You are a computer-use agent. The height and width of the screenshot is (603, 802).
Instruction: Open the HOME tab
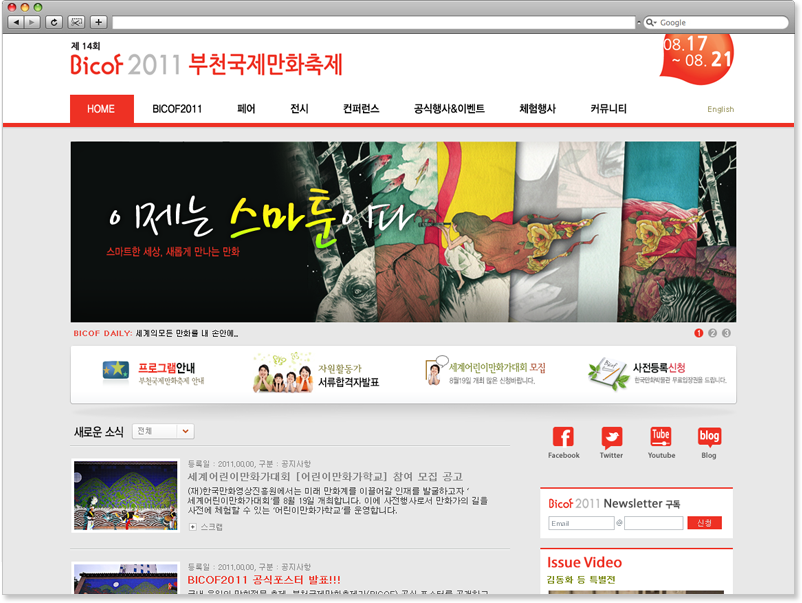tap(101, 109)
